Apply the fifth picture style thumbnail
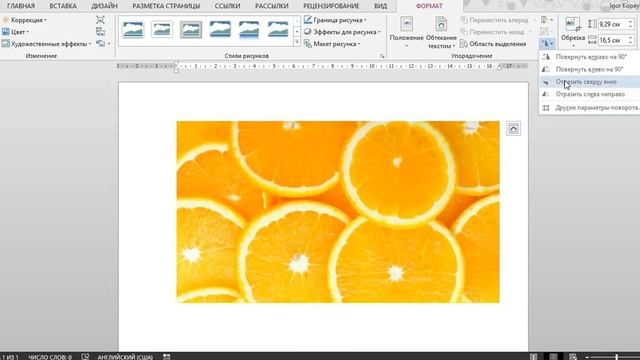This screenshot has height=360, width=640. (249, 29)
